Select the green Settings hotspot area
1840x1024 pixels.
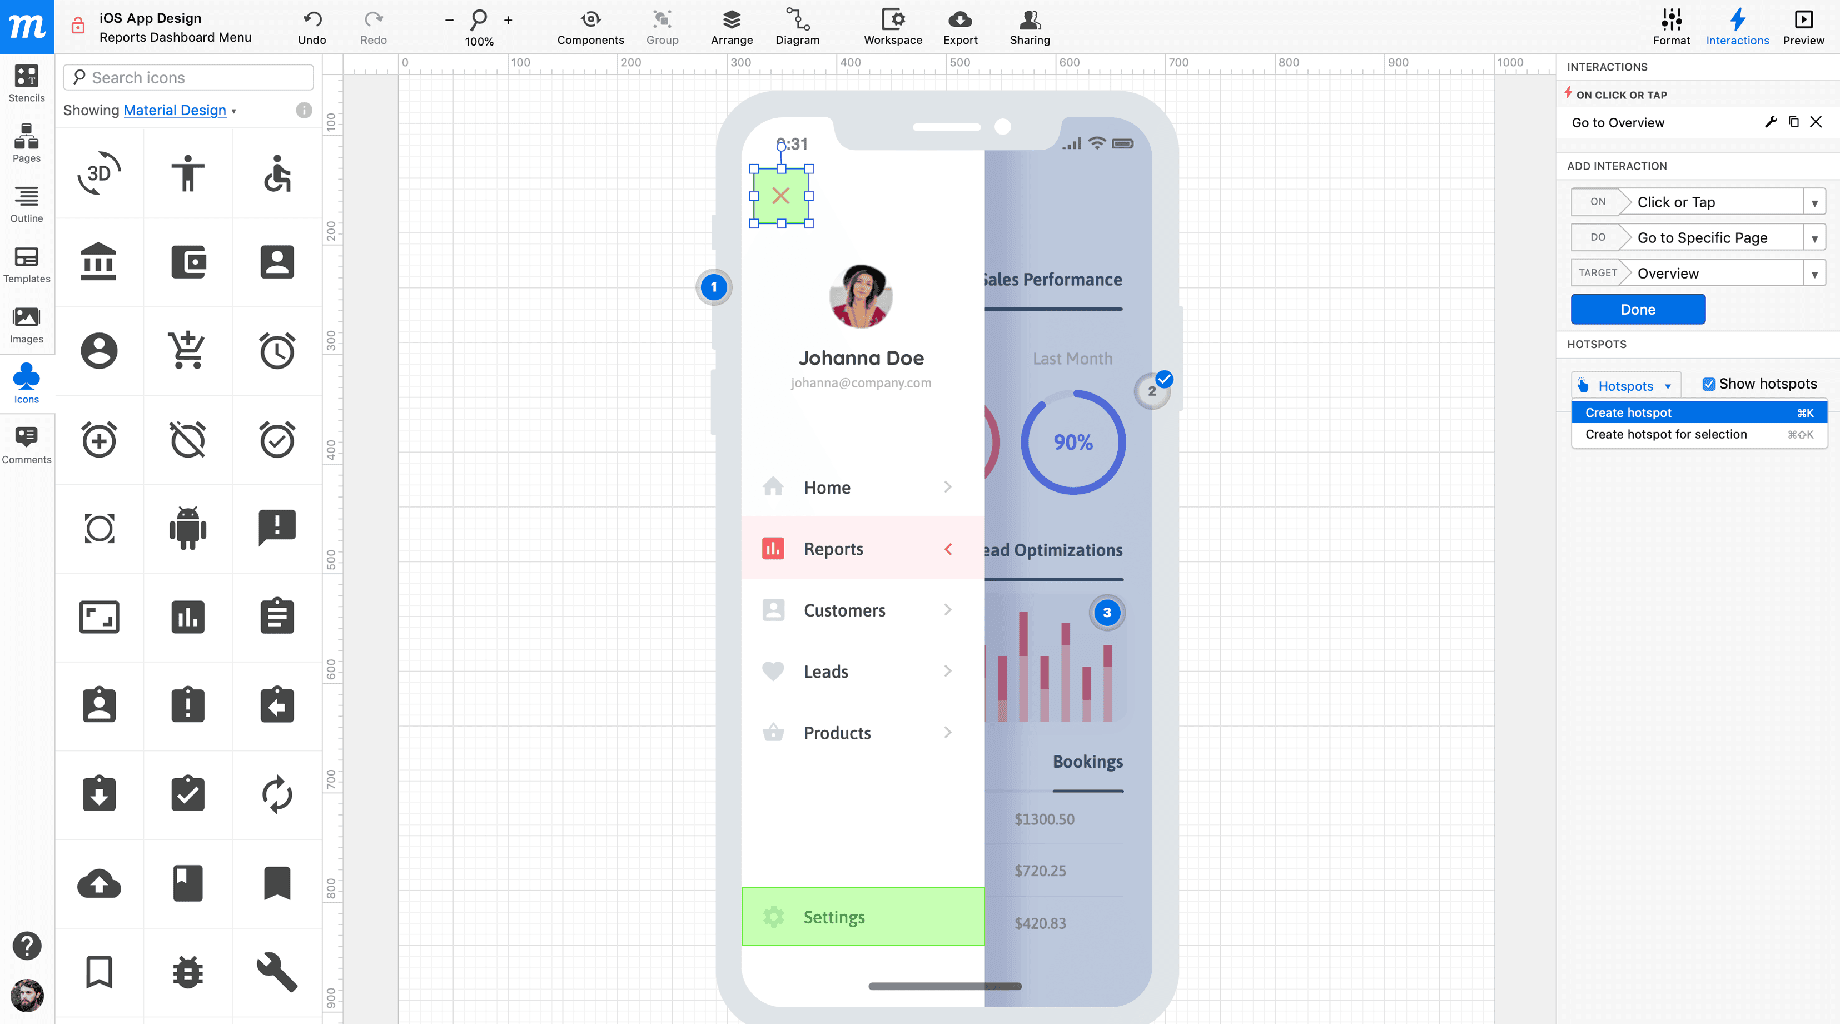point(862,917)
